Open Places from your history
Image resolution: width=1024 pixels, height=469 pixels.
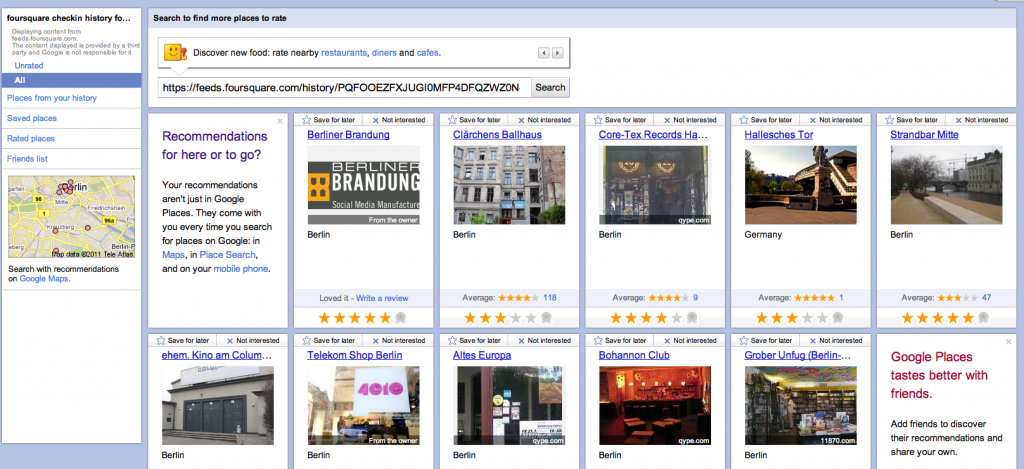click(52, 98)
